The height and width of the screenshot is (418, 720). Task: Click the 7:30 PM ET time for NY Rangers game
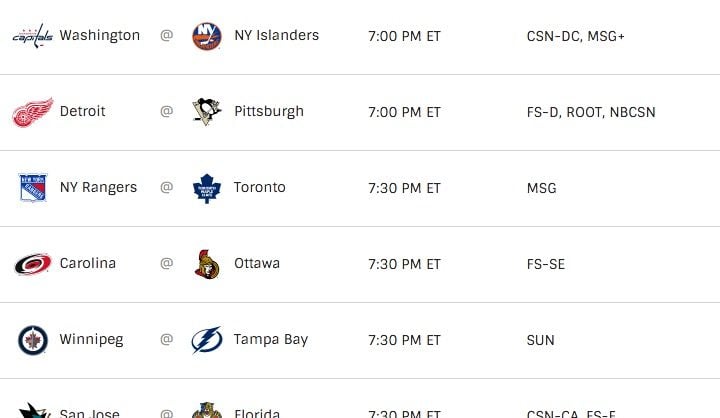(405, 188)
